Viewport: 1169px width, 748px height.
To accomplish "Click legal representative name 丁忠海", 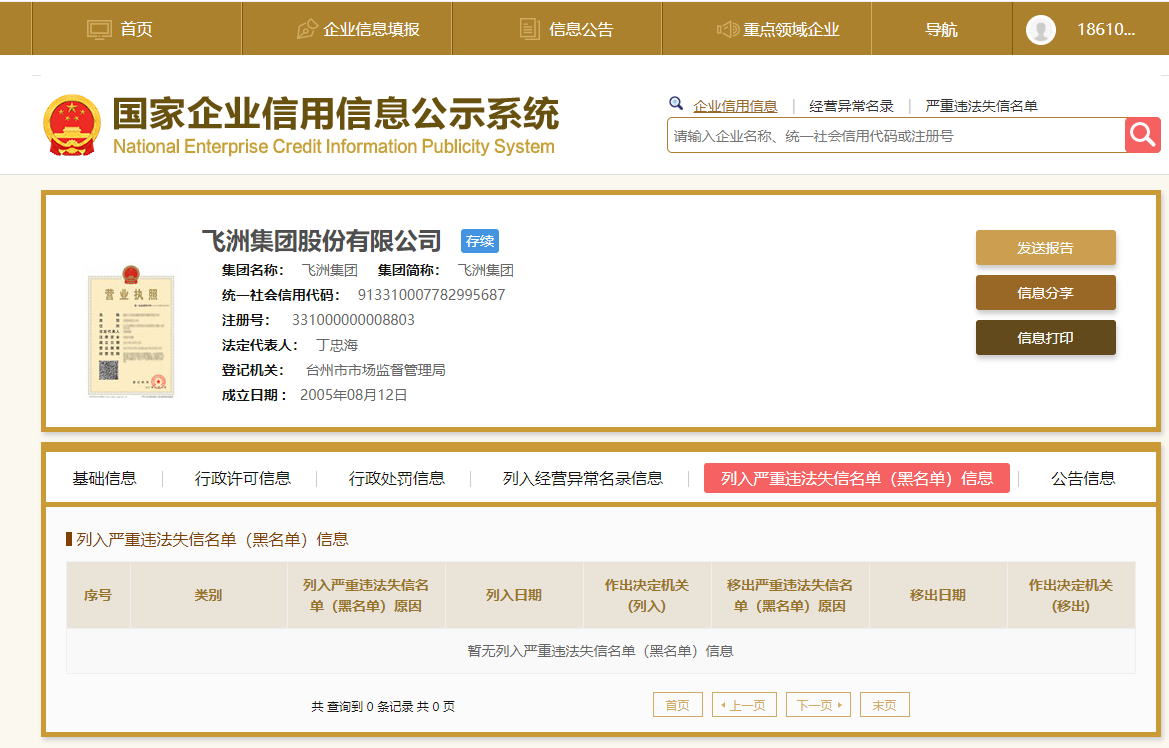I will pyautogui.click(x=337, y=345).
